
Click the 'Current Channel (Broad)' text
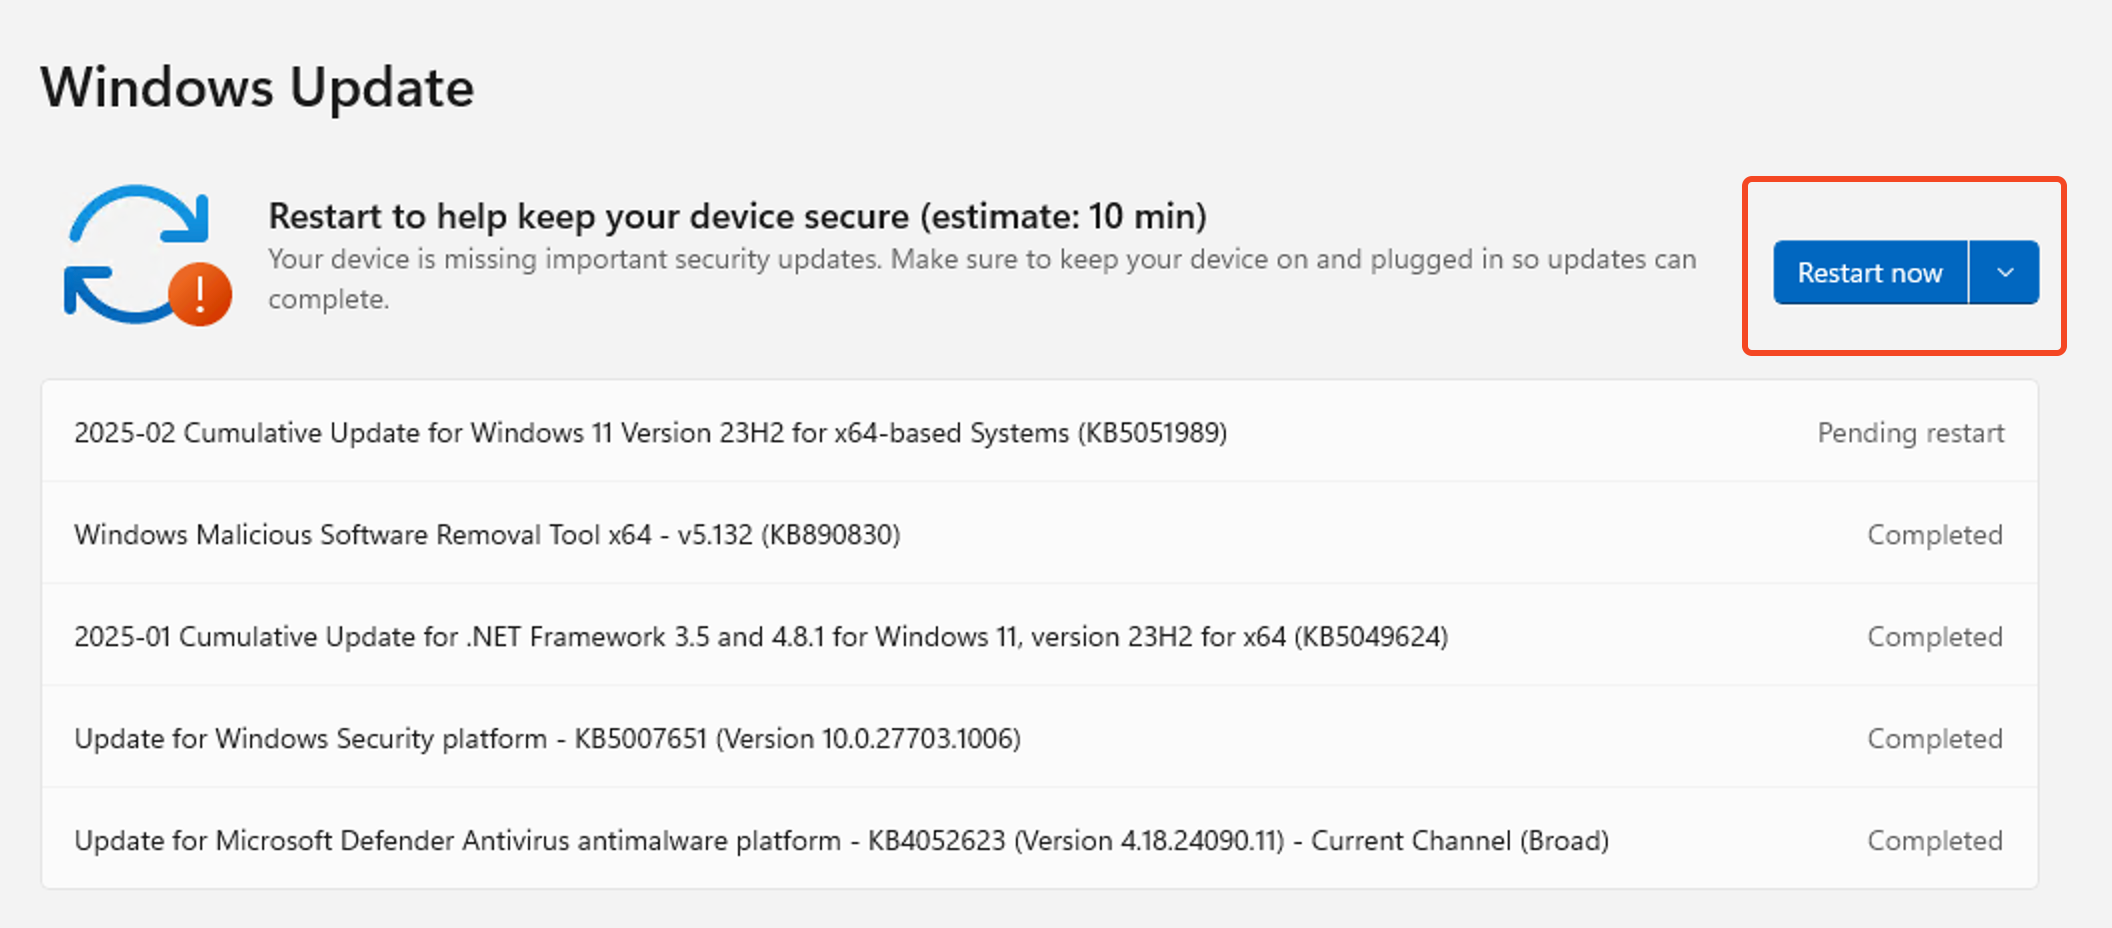1459,841
